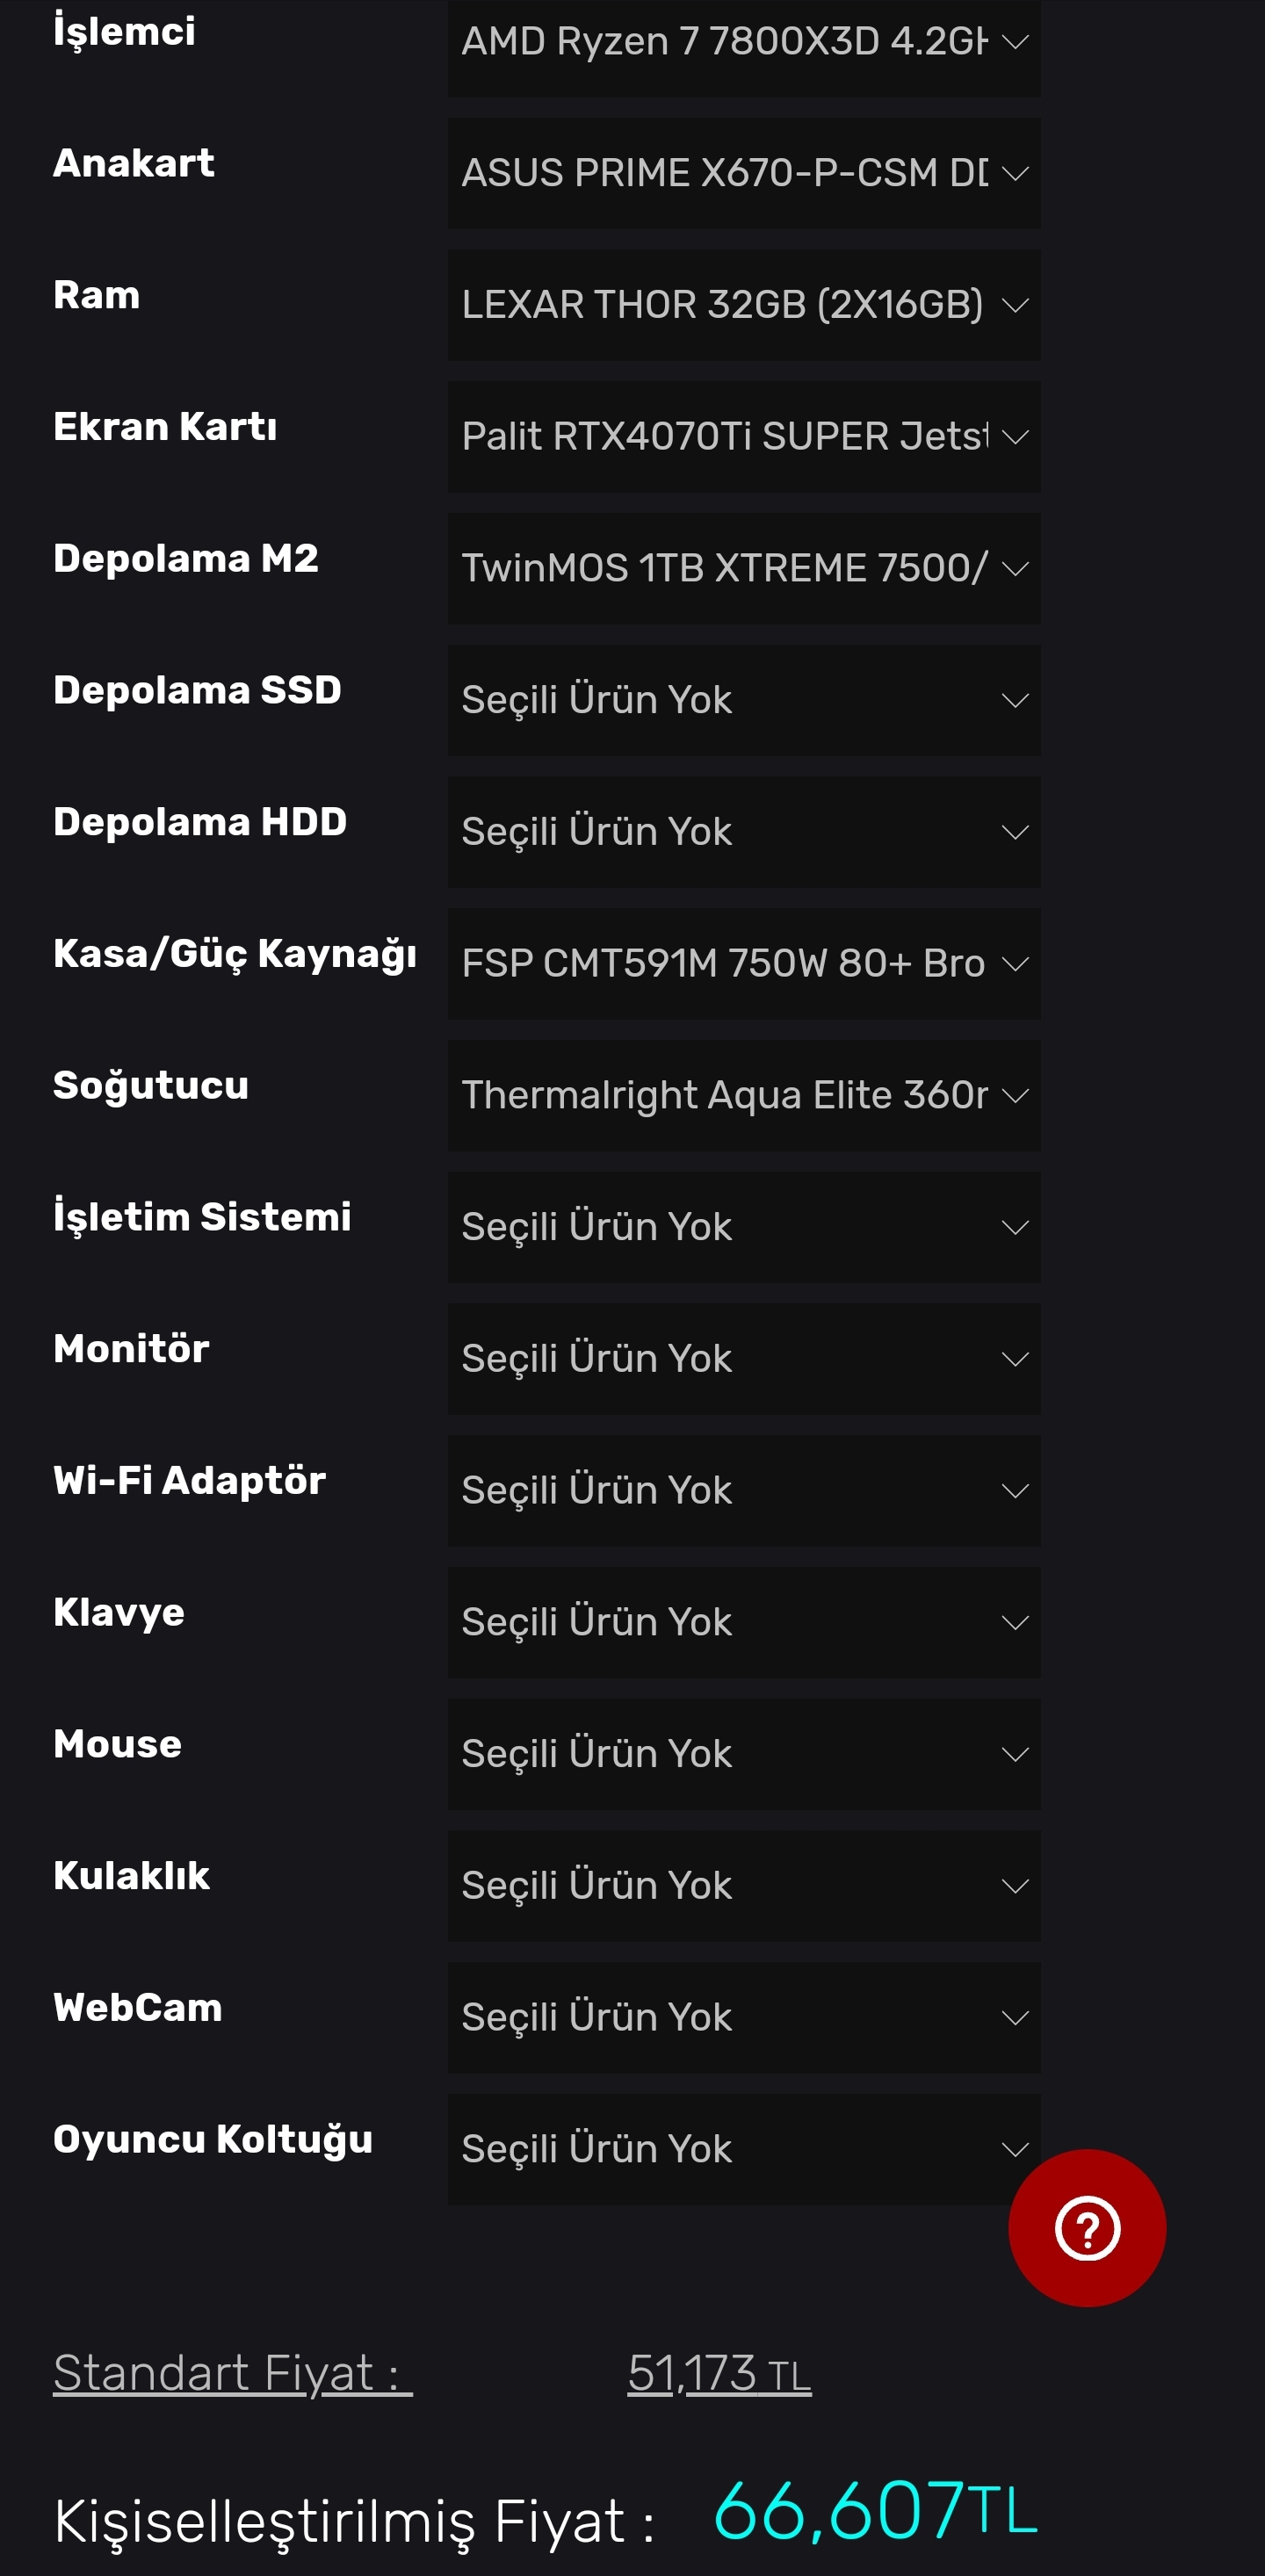Change the Soğutucu Thermalright cooler selection
Viewport: 1265px width, 2576px height.
point(743,1095)
